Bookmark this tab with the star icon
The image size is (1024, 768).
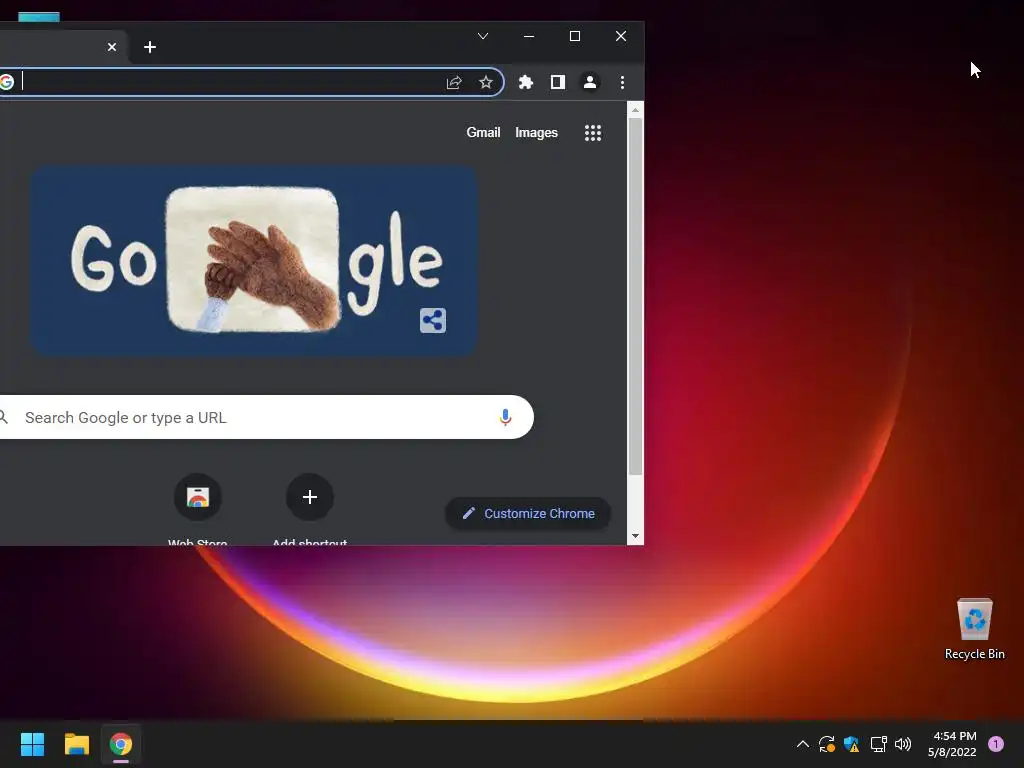[485, 82]
